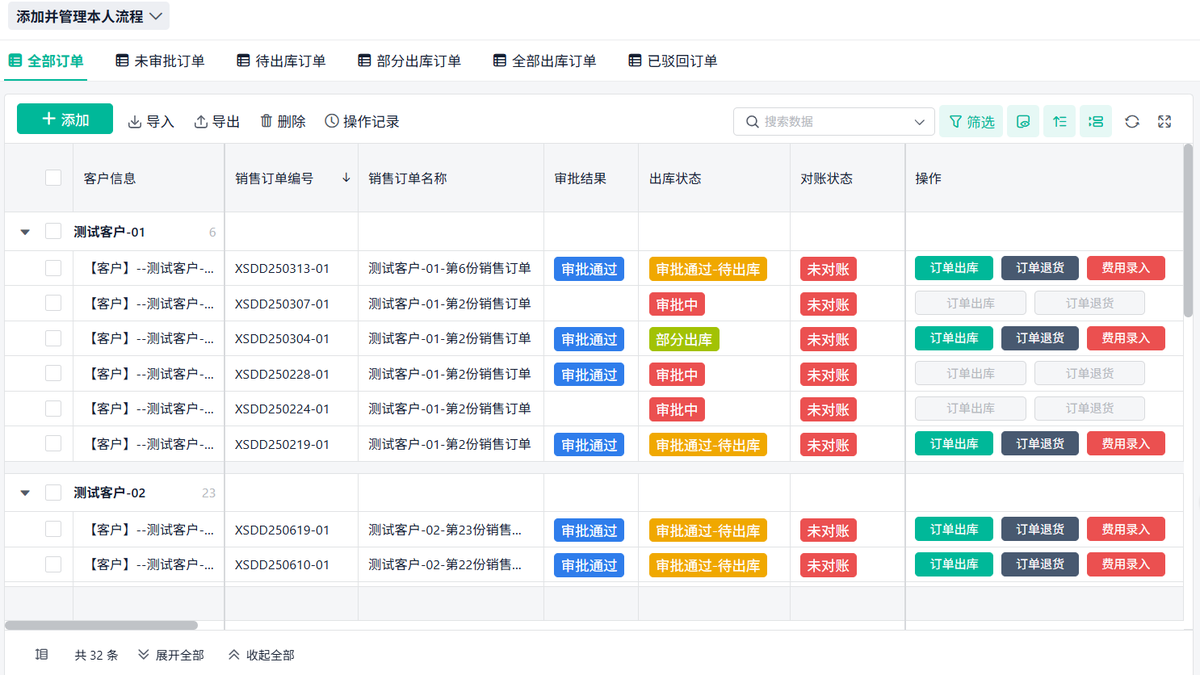Click the 操作记录 clock icon
The image size is (1200, 675).
click(332, 121)
